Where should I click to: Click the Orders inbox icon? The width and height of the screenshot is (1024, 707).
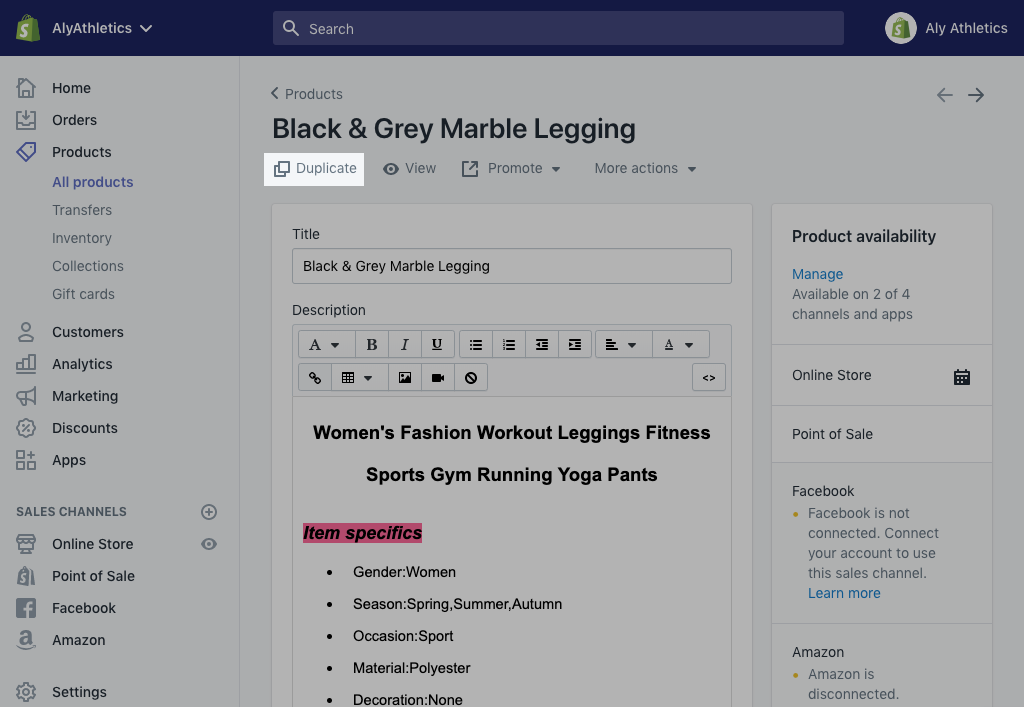(x=26, y=120)
